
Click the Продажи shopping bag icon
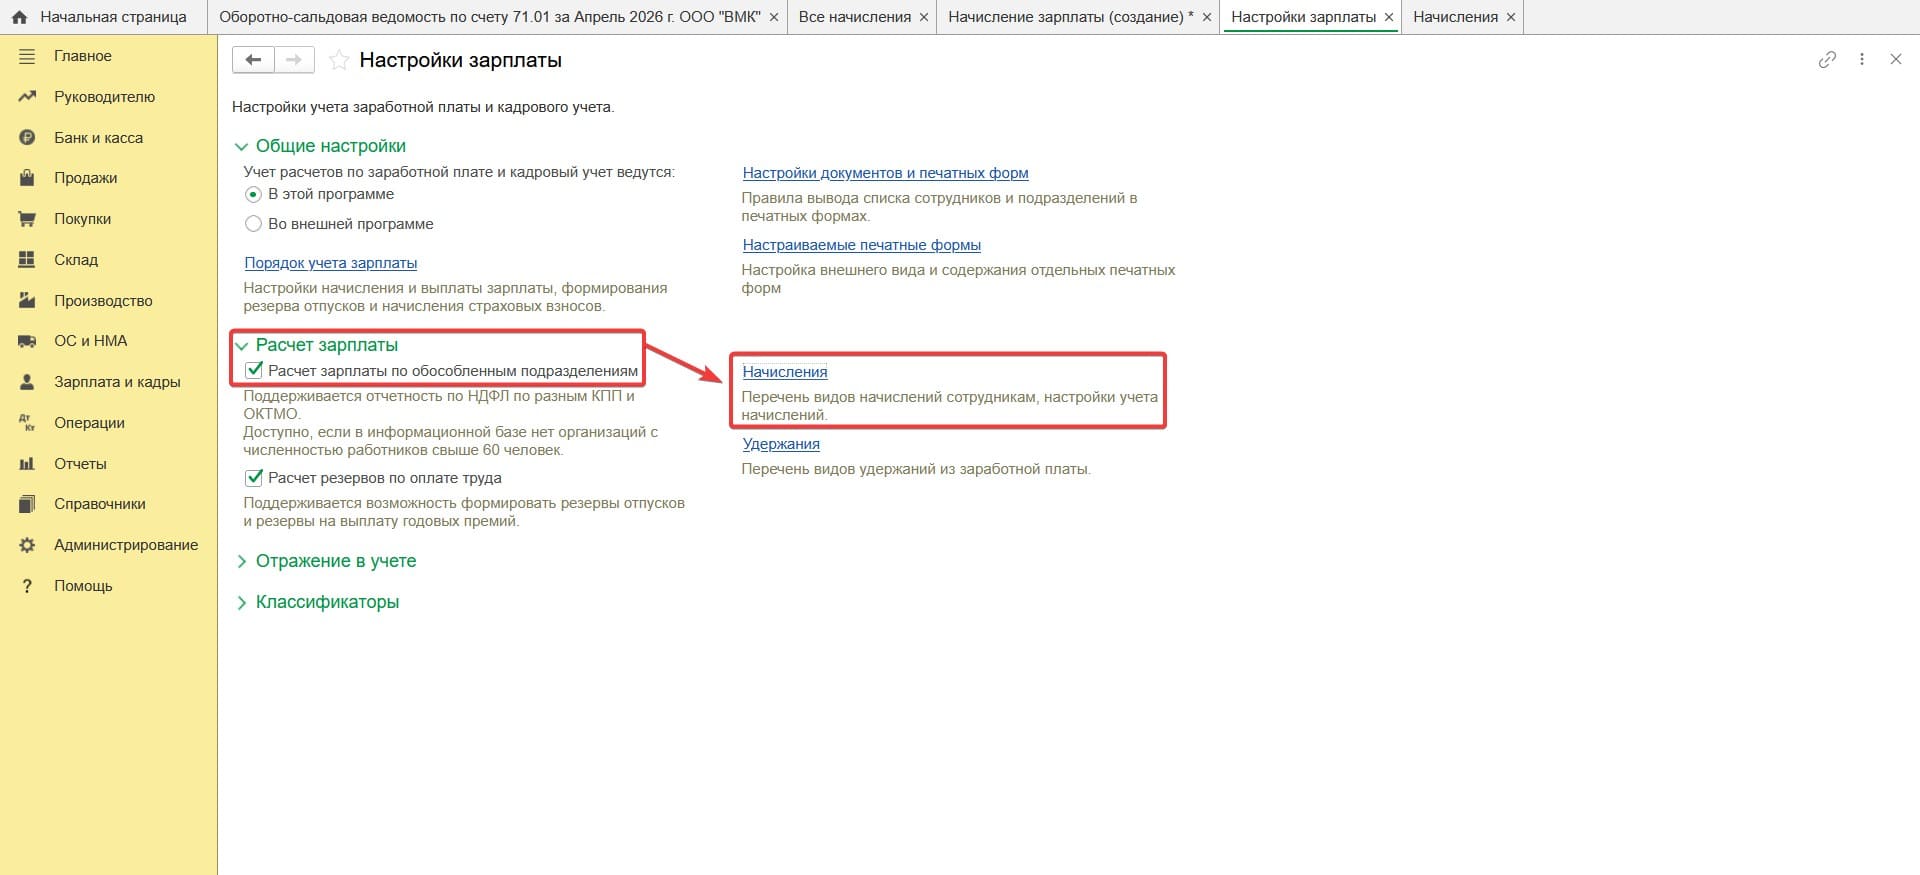[x=27, y=178]
